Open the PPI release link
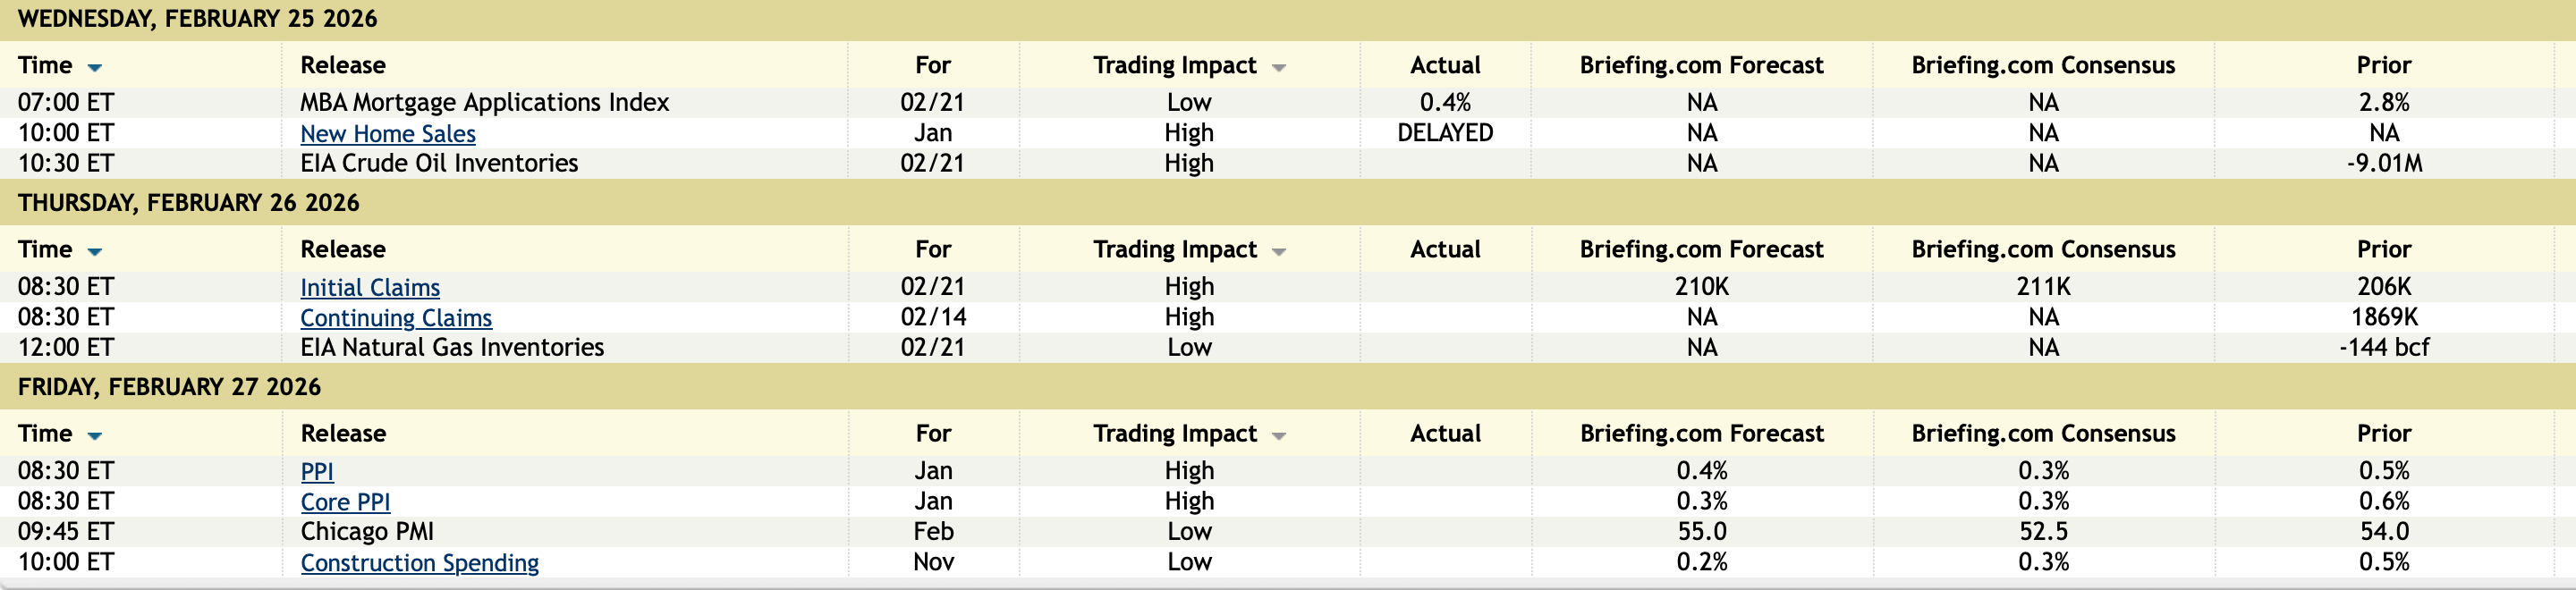Viewport: 2576px width, 590px height. (316, 472)
